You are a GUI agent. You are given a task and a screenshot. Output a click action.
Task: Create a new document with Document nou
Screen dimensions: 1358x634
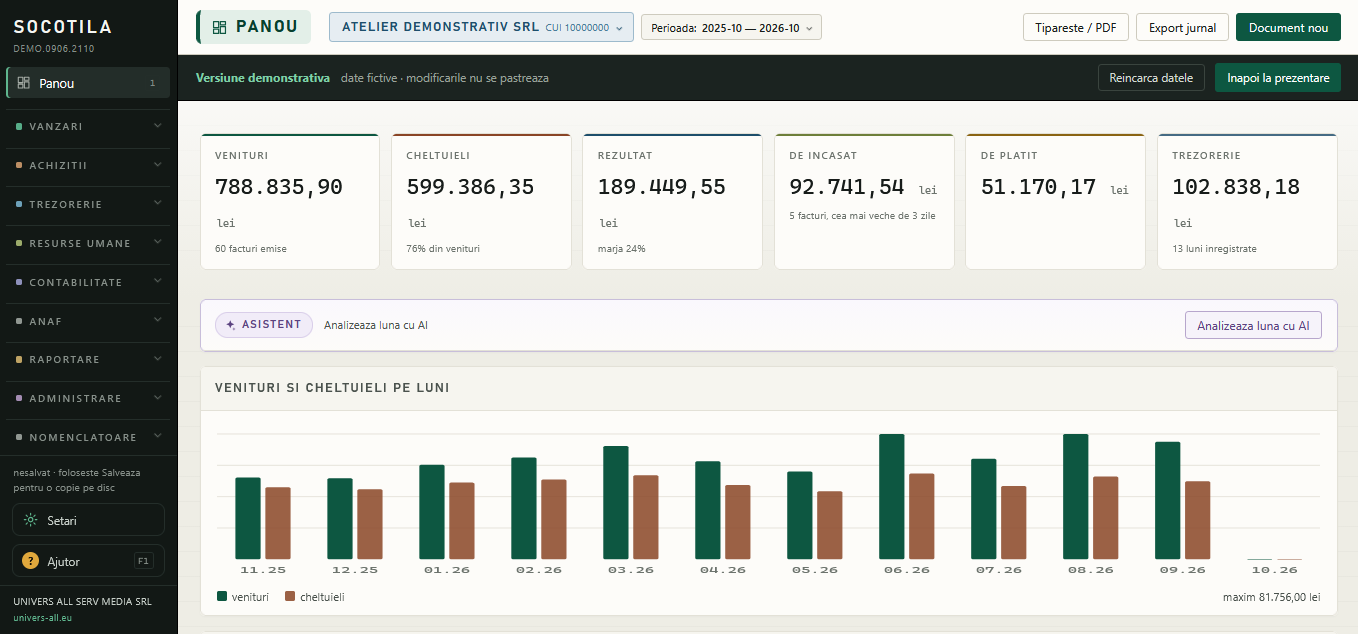coord(1288,27)
